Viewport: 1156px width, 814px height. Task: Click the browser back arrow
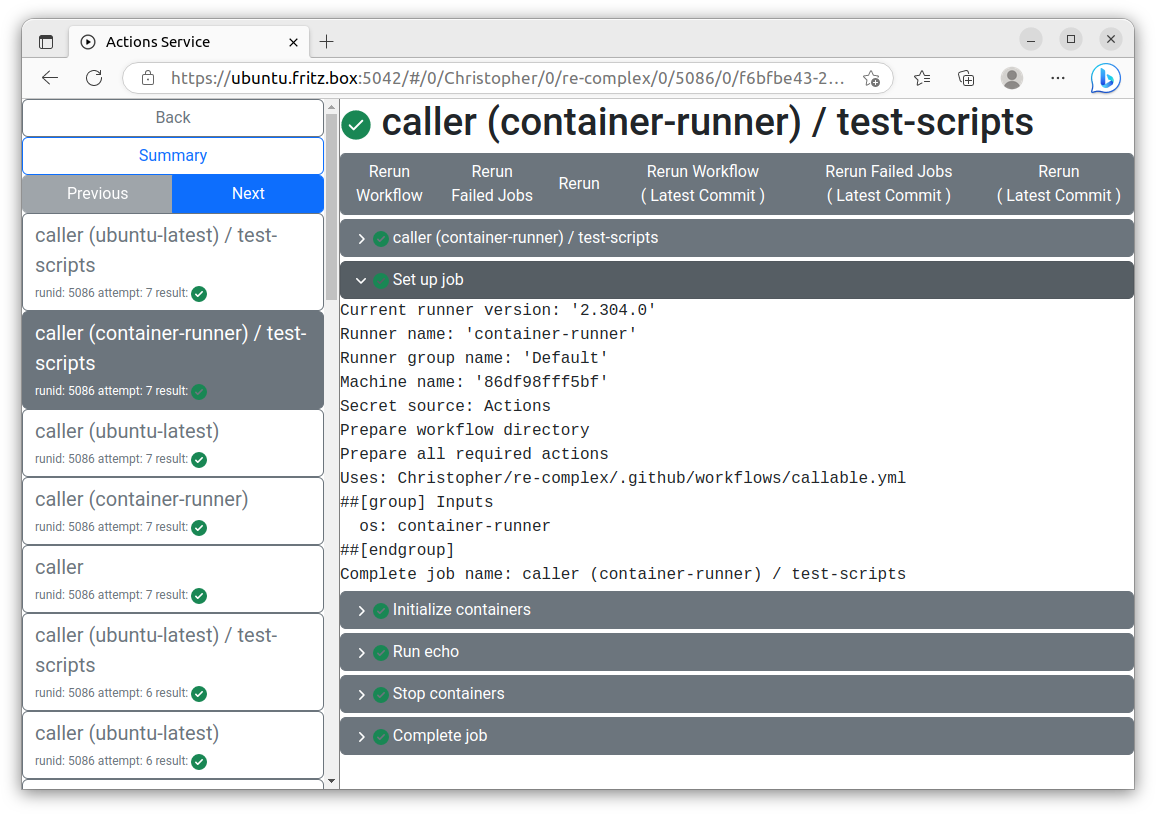[49, 78]
